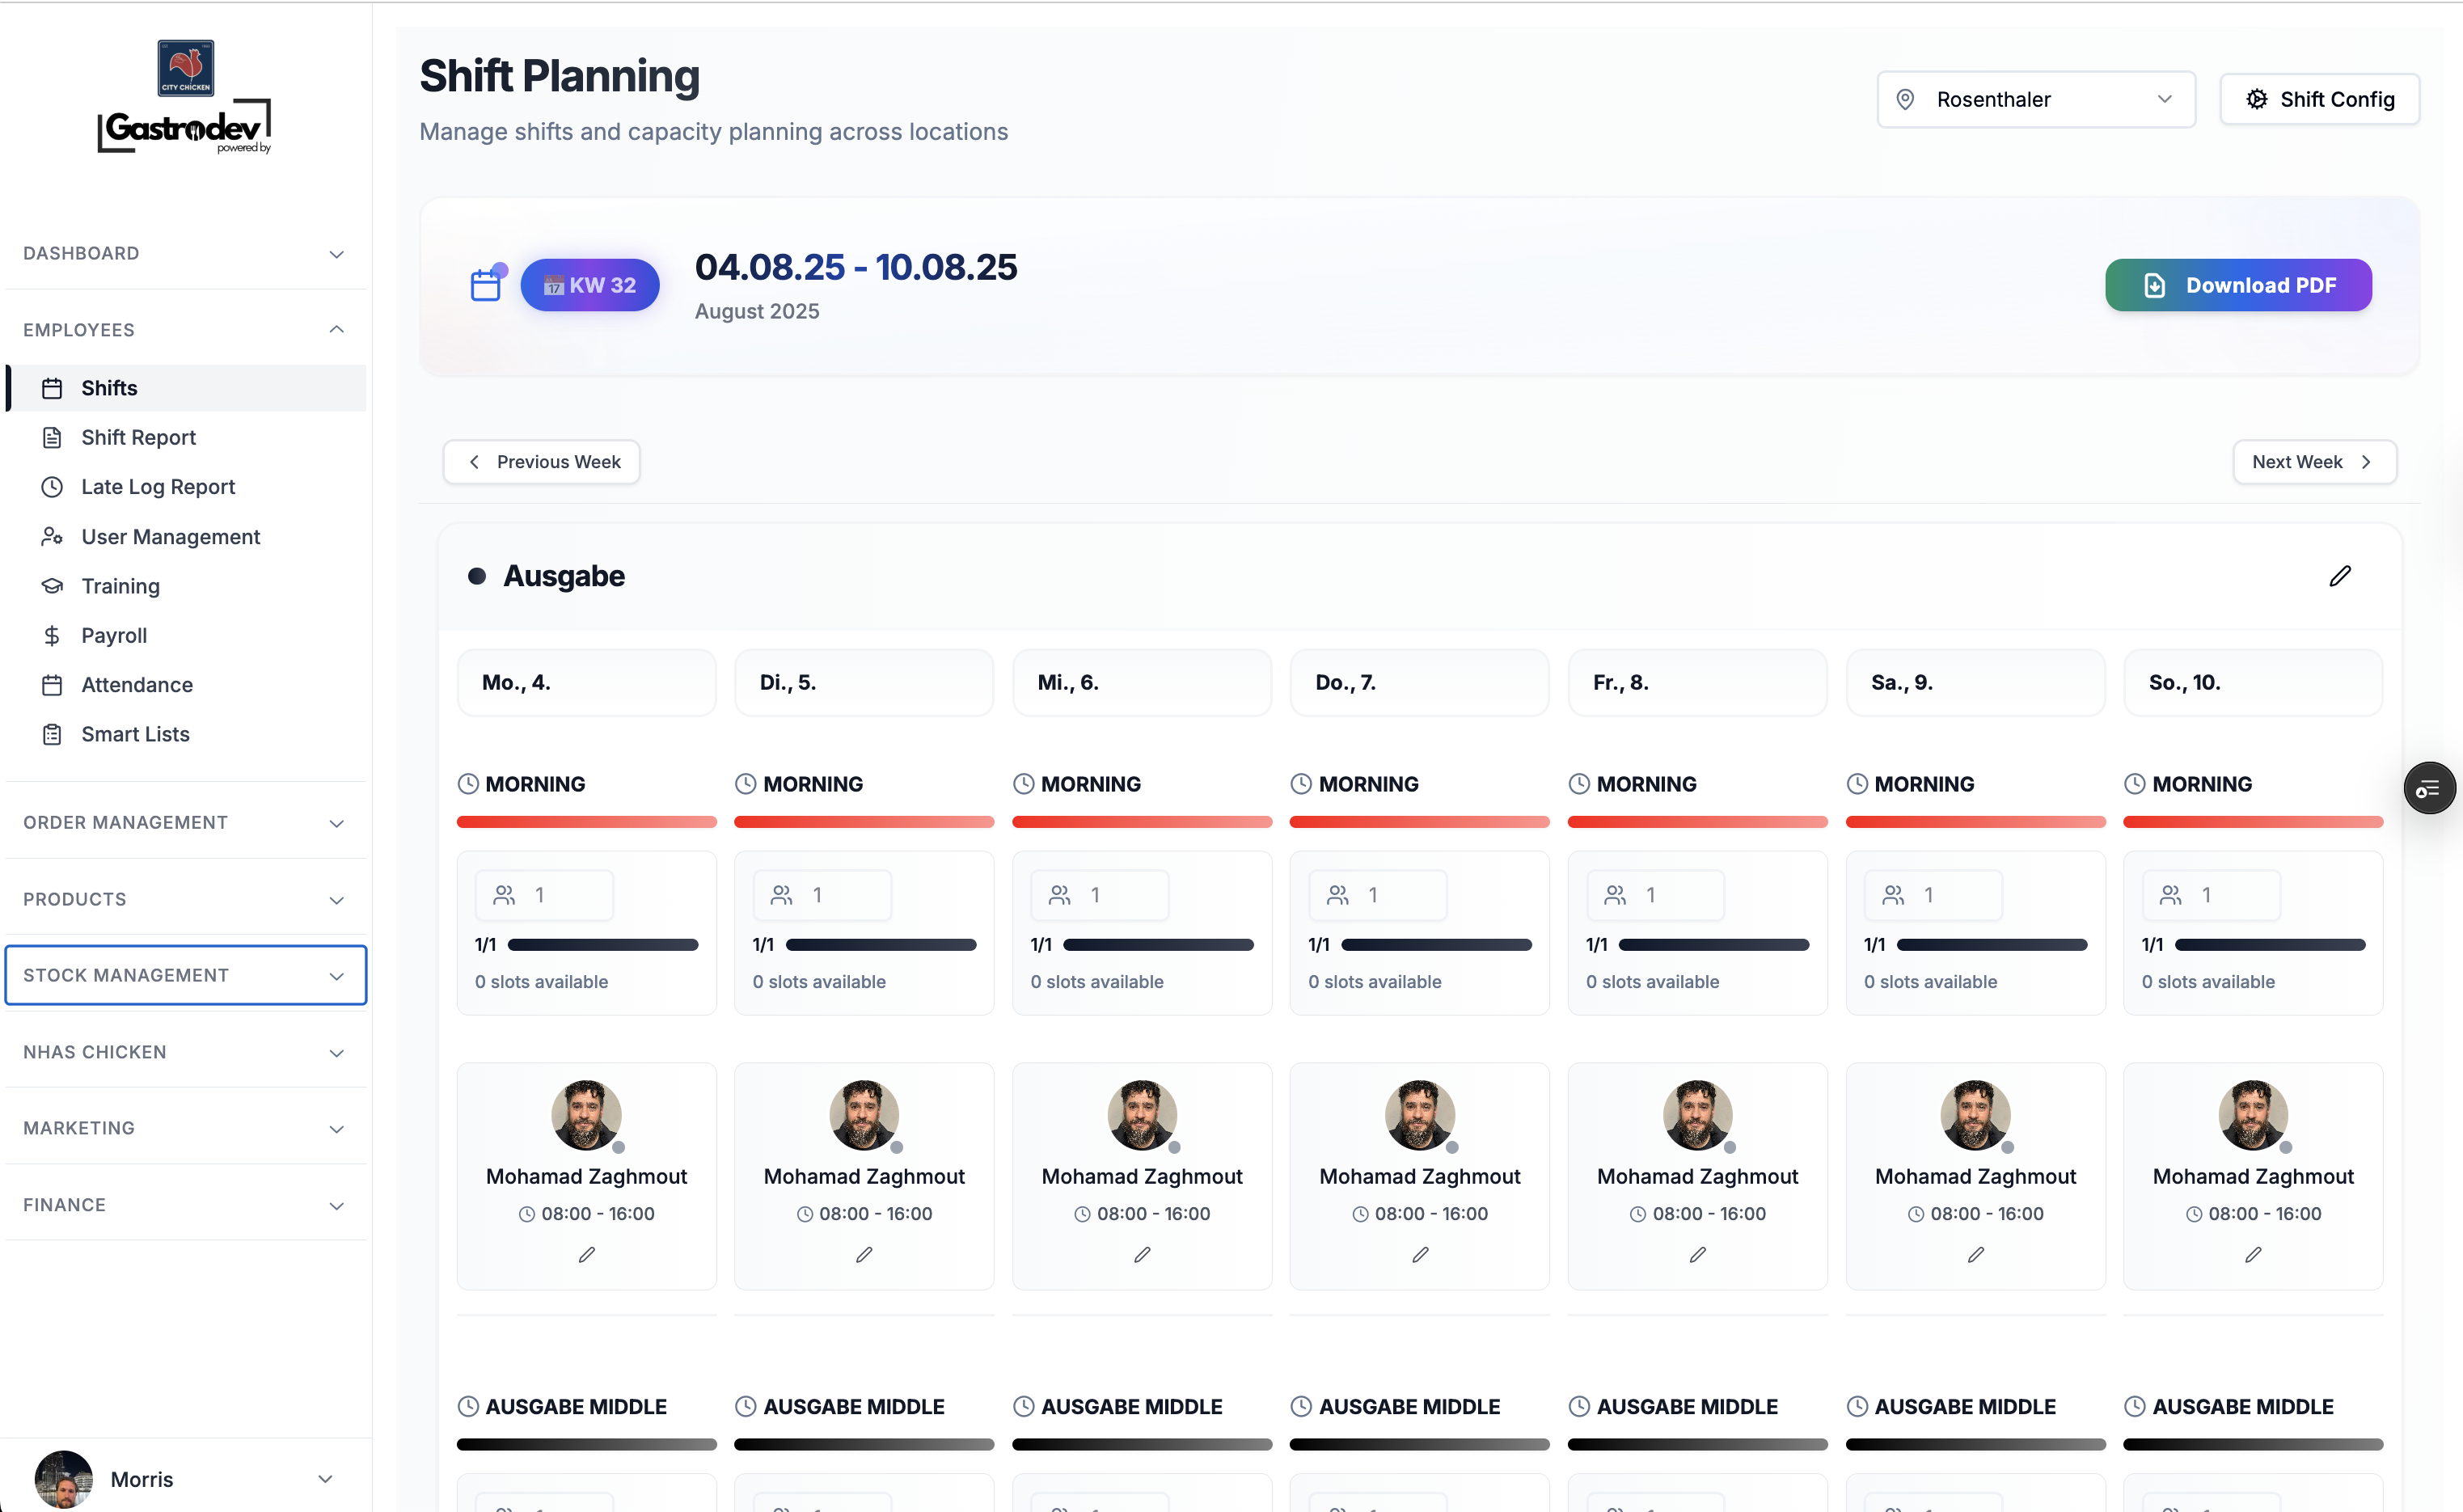Screen dimensions: 2463x1512
Task: Open the Rosenthaler location dropdown
Action: [2035, 99]
